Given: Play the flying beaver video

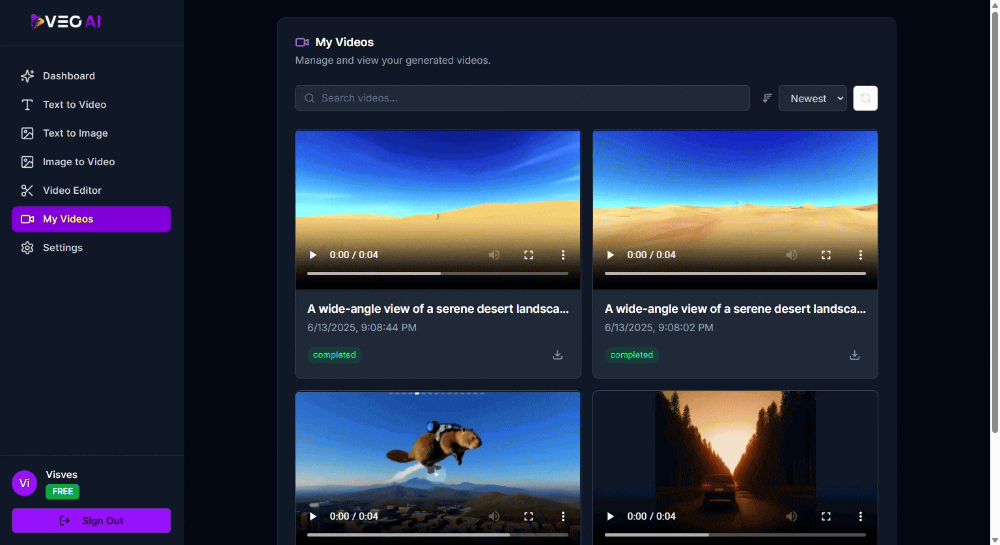Looking at the screenshot, I should [312, 516].
